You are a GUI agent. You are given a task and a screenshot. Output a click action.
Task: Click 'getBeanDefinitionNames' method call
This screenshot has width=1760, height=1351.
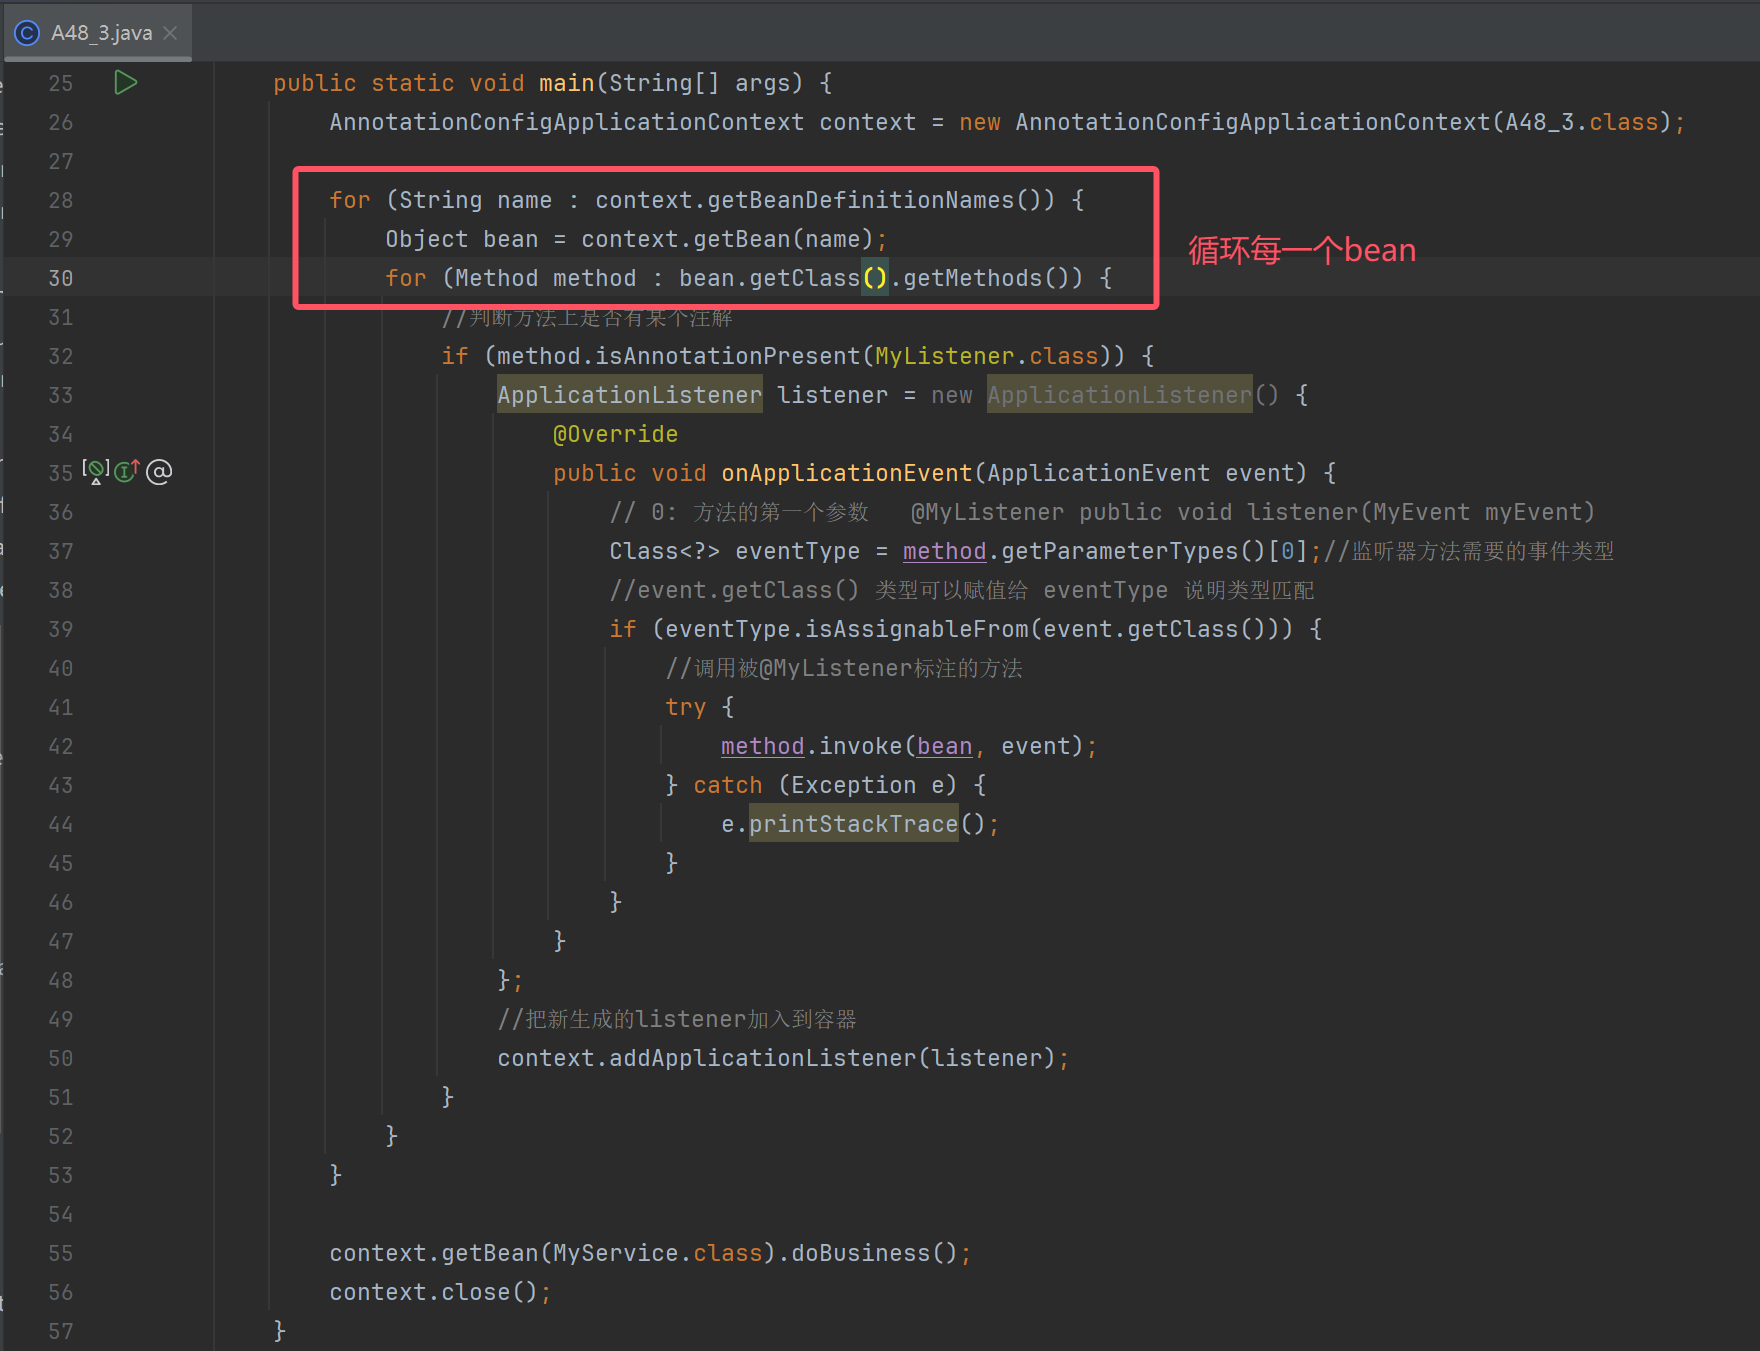(x=861, y=200)
